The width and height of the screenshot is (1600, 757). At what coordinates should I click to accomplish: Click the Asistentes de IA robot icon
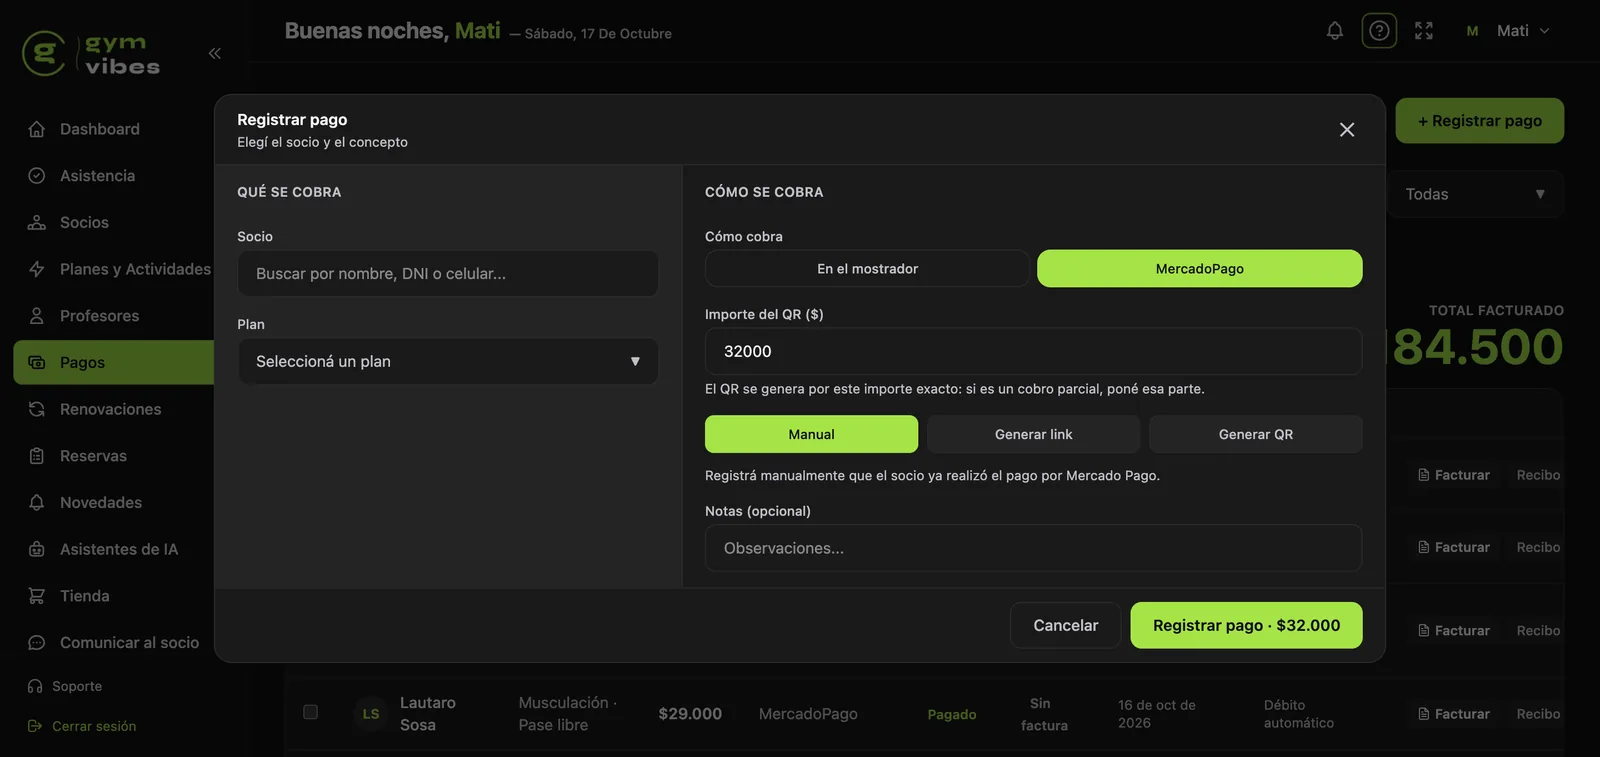click(37, 549)
